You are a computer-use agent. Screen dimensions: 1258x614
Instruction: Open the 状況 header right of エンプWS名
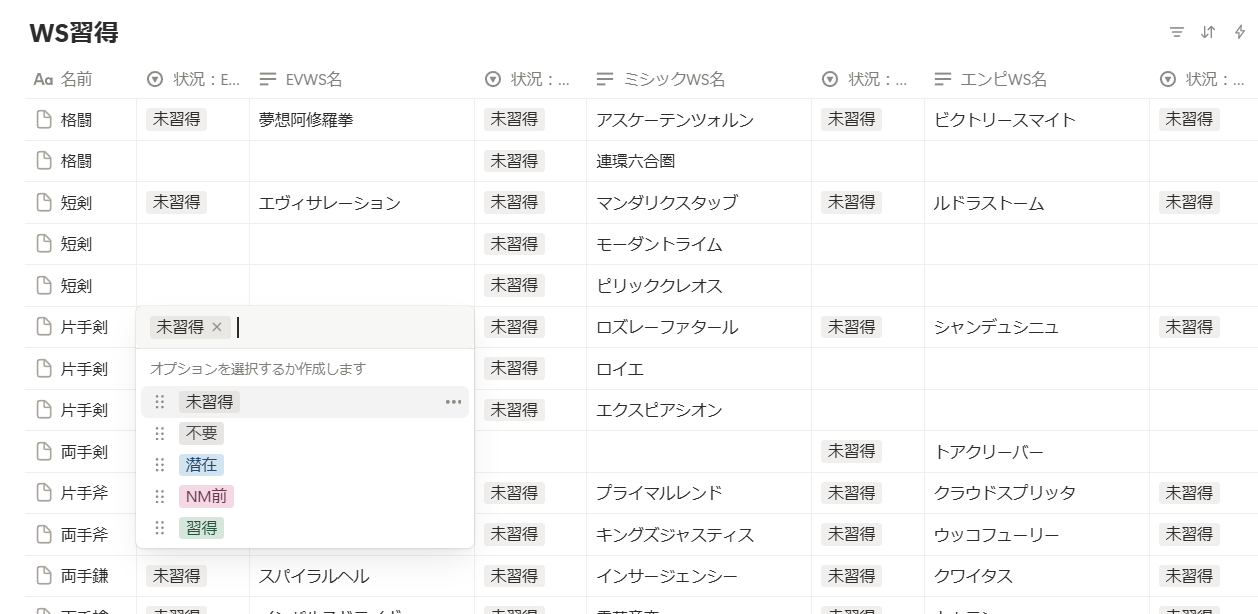click(1204, 79)
